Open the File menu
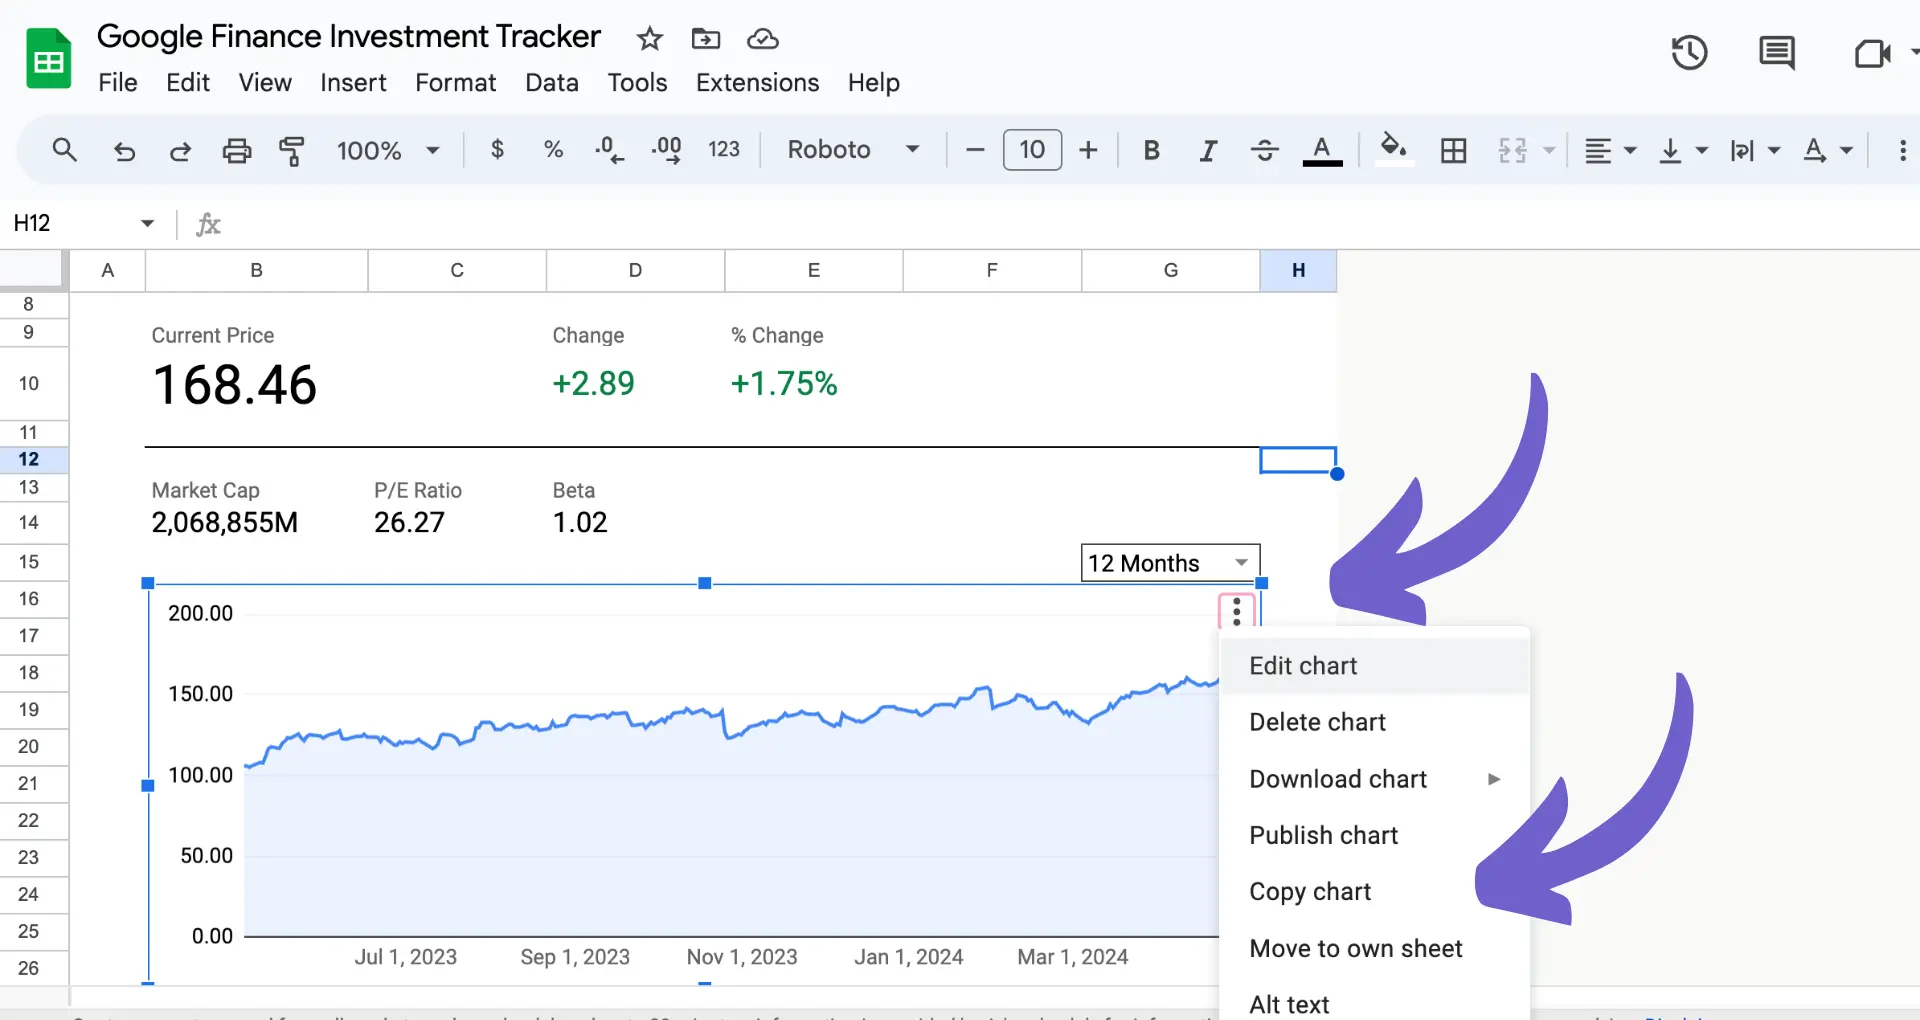This screenshot has height=1020, width=1920. [x=118, y=82]
